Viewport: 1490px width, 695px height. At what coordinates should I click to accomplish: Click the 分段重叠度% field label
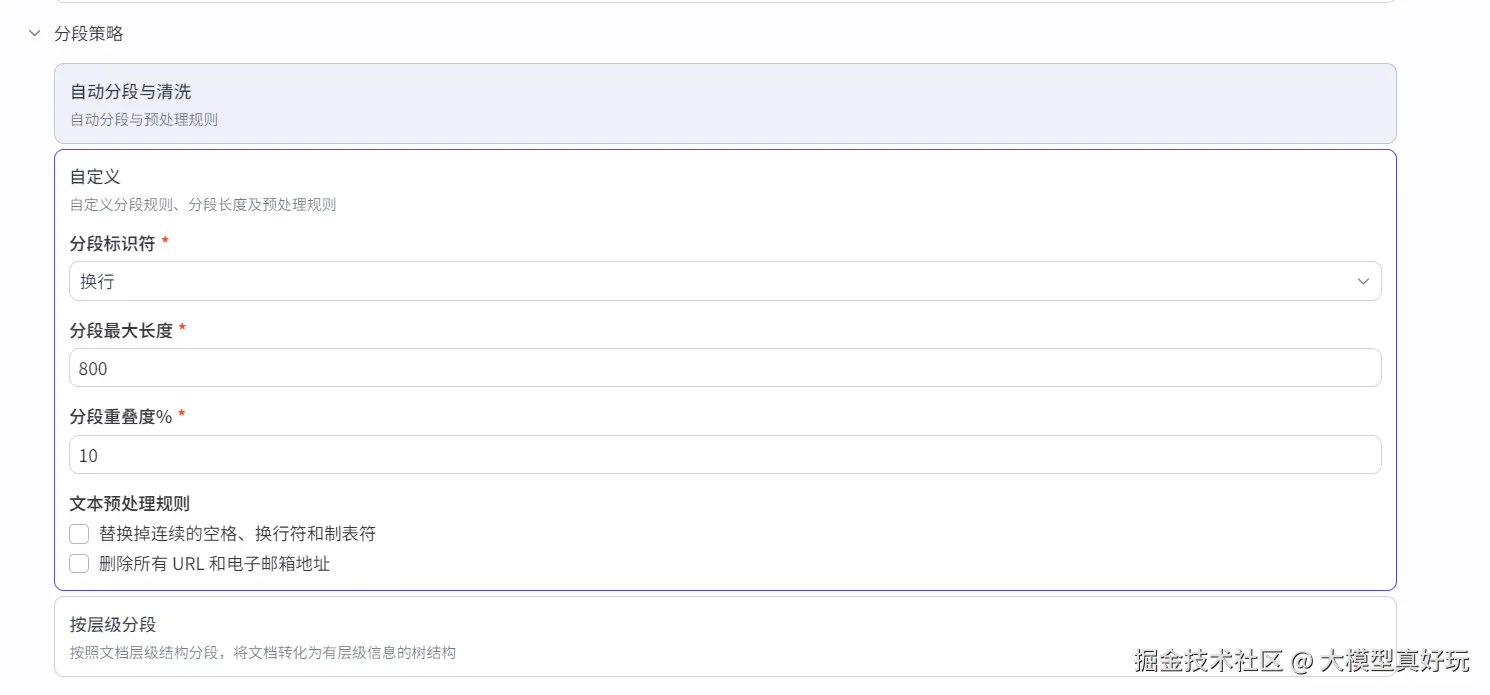tap(121, 417)
